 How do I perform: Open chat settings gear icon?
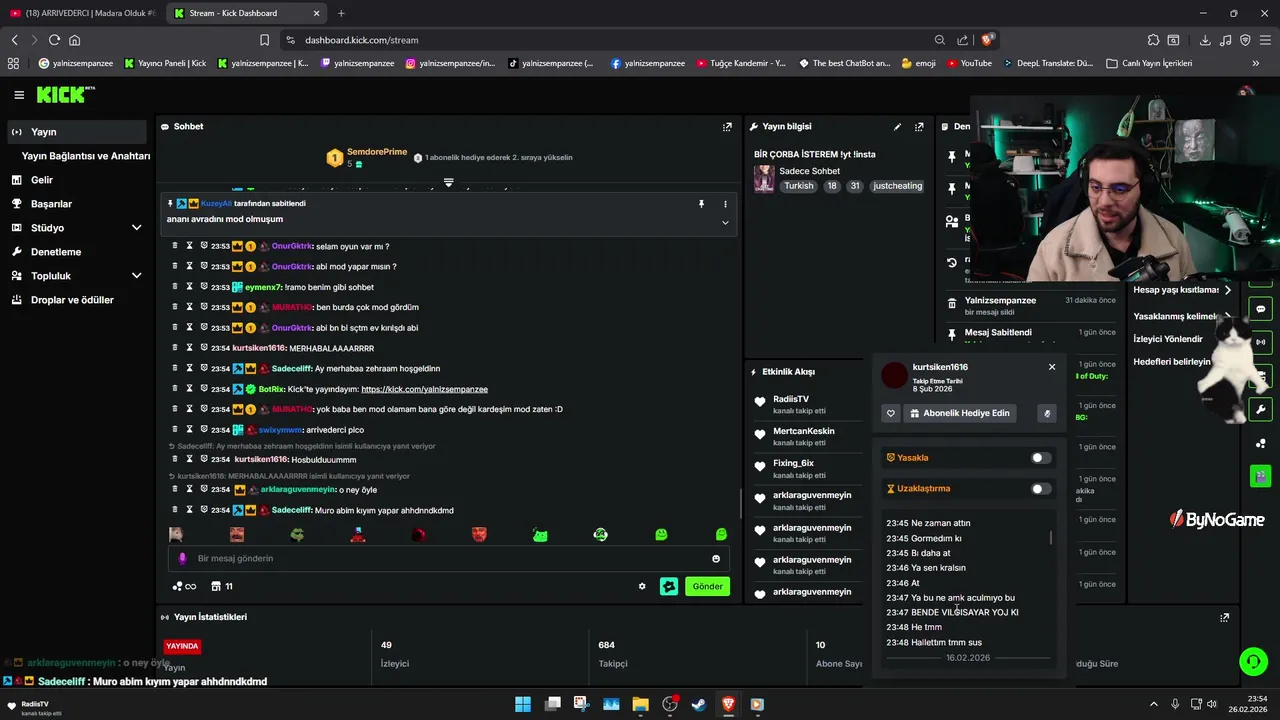642,587
